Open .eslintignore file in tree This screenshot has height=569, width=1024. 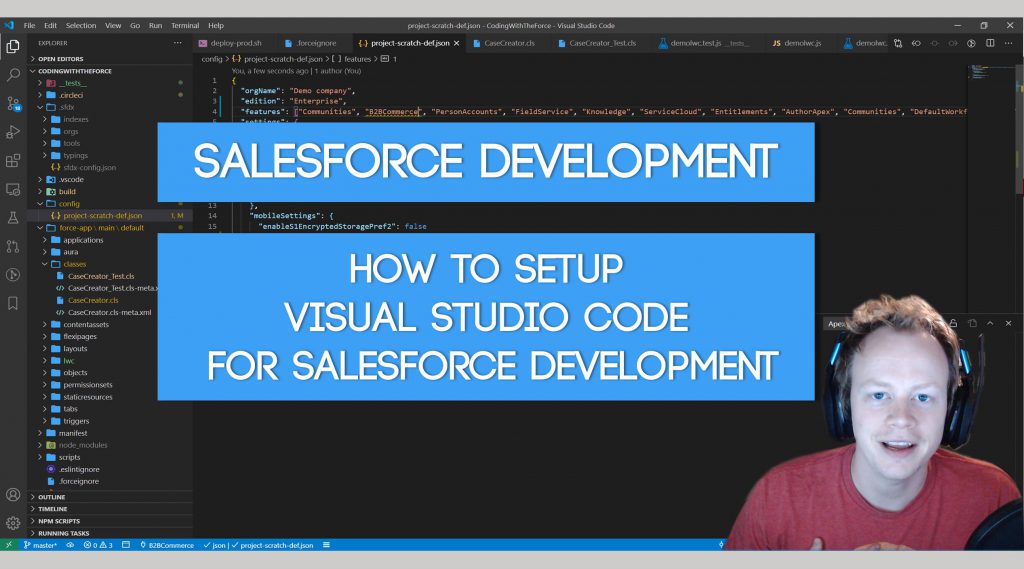(79, 469)
